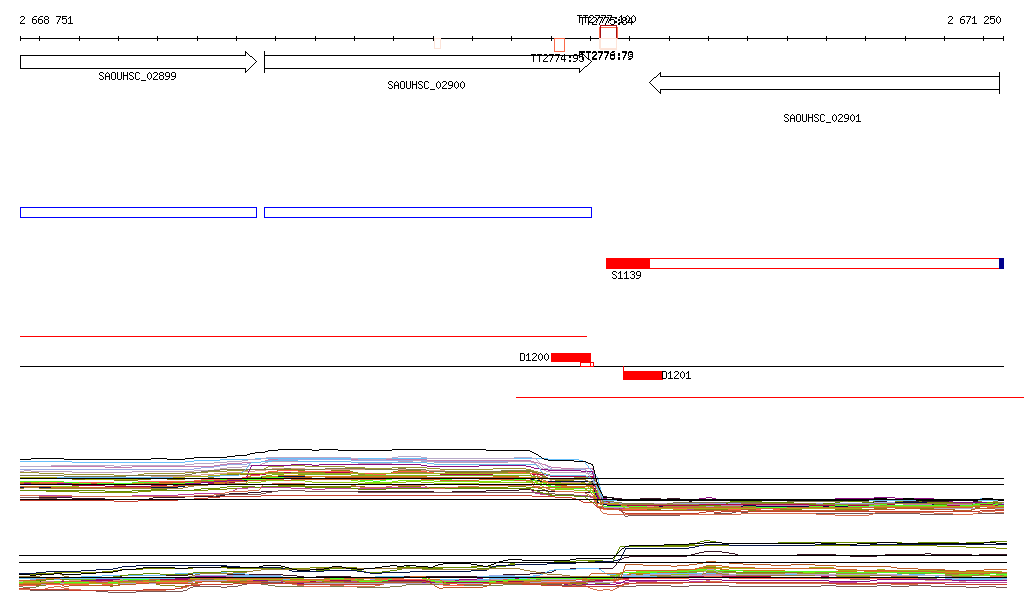
Task: Click the end coordinate 2 671 250
Action: pyautogui.click(x=974, y=20)
